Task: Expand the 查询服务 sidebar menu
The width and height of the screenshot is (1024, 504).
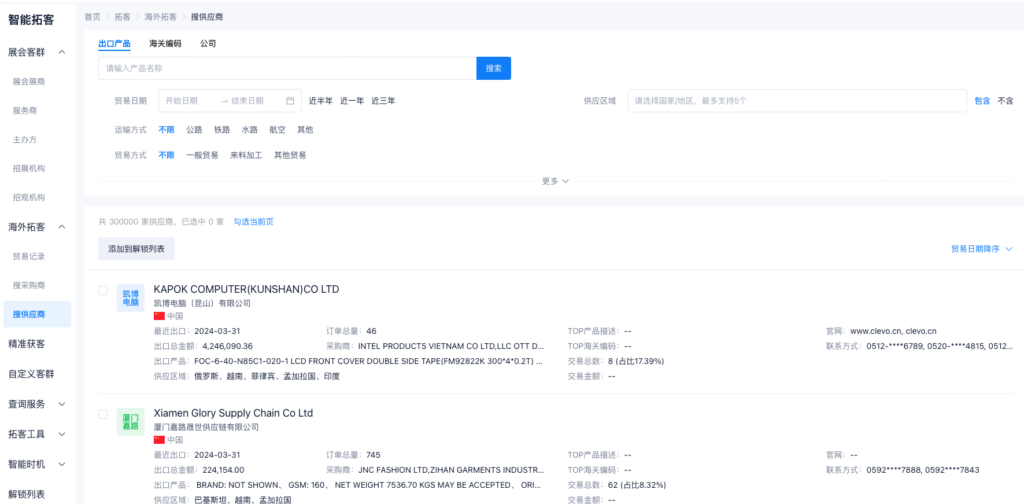Action: tap(62, 404)
